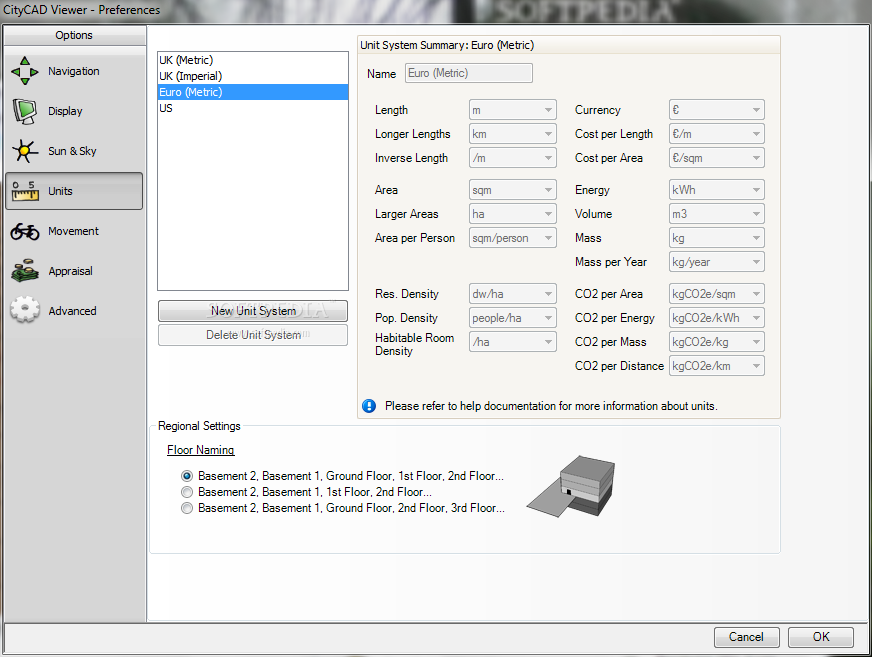
Task: Switch to the Advanced options page
Action: point(73,310)
